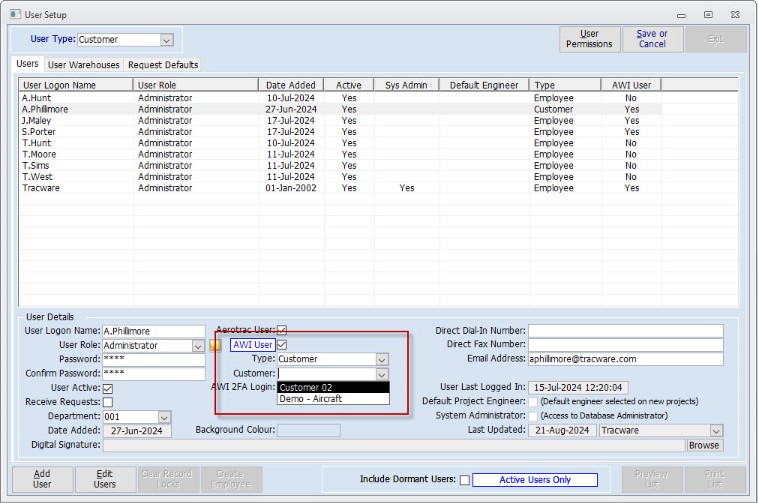Screen dimensions: 758x503
Task: Click the Direct Dial-In Number field
Action: tap(626, 331)
